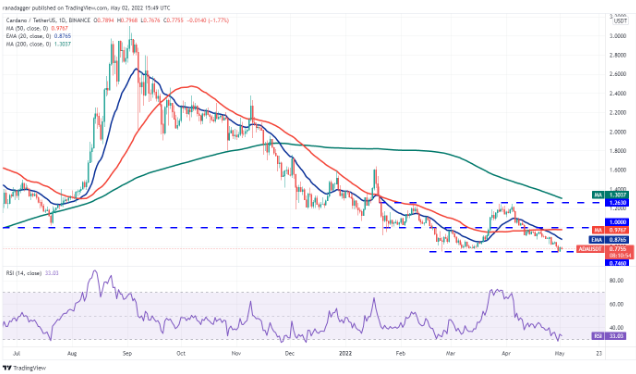Select the green MA 1.3037 price tag

click(x=610, y=195)
